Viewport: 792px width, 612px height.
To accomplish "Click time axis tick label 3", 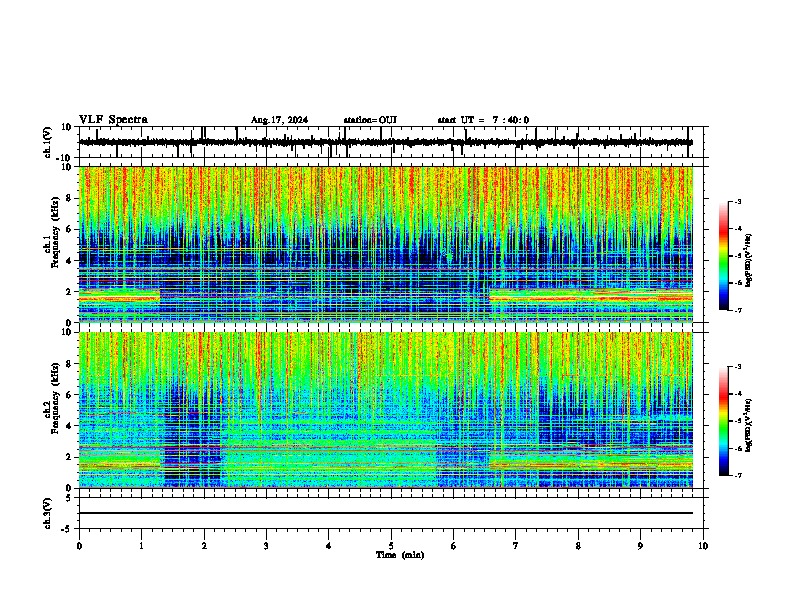I will (x=266, y=546).
